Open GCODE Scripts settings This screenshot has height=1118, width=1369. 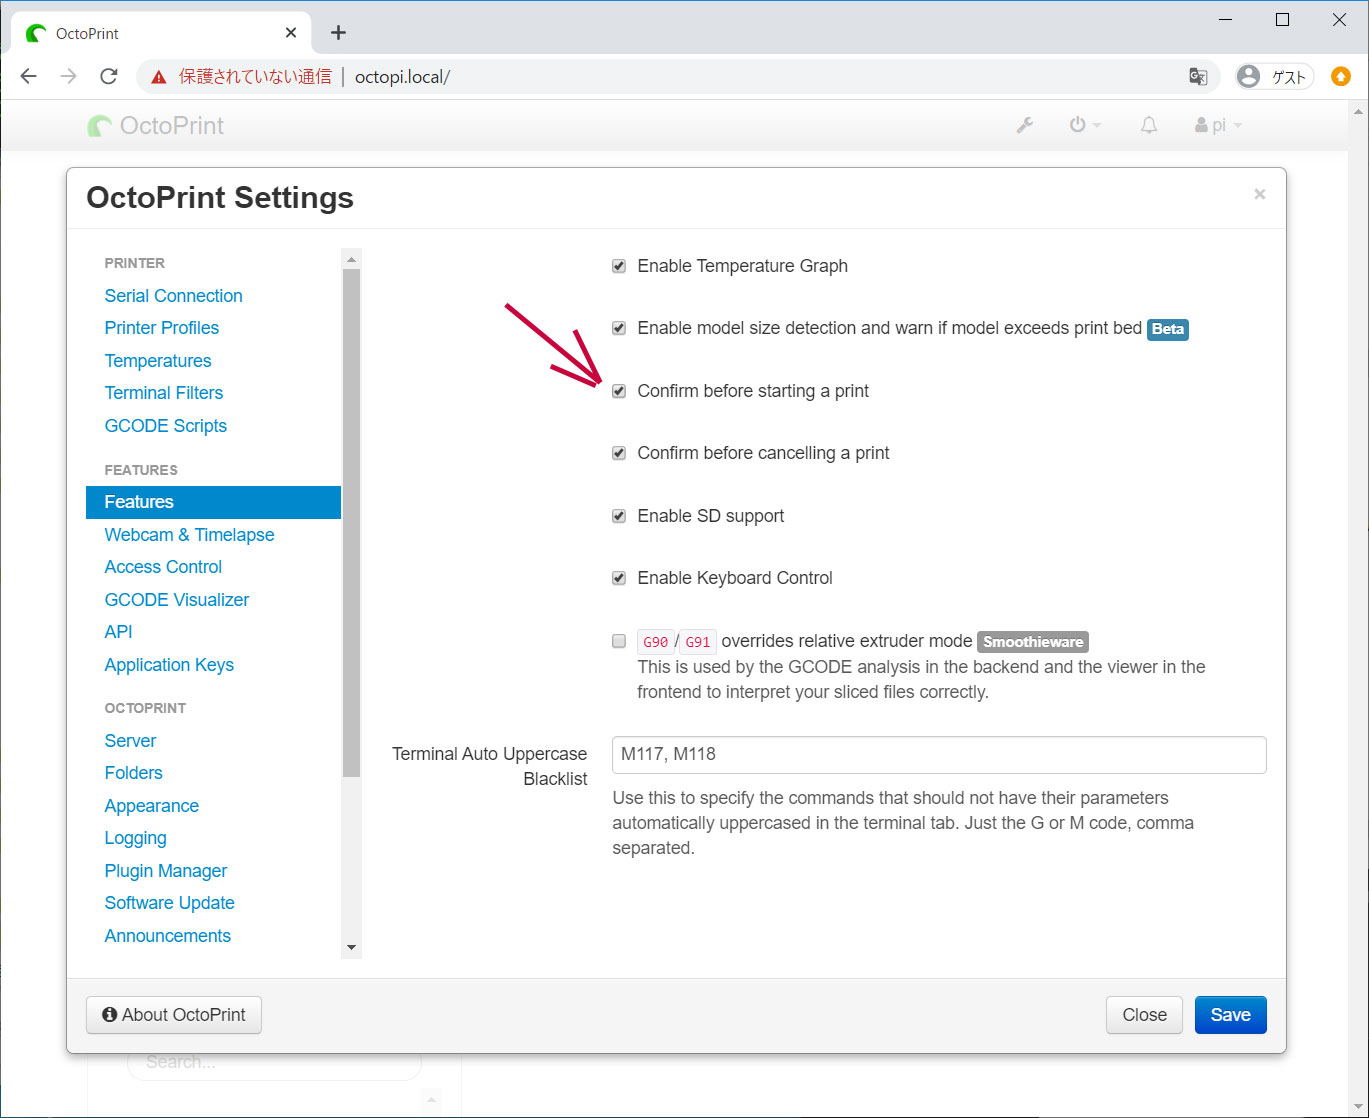click(x=165, y=426)
